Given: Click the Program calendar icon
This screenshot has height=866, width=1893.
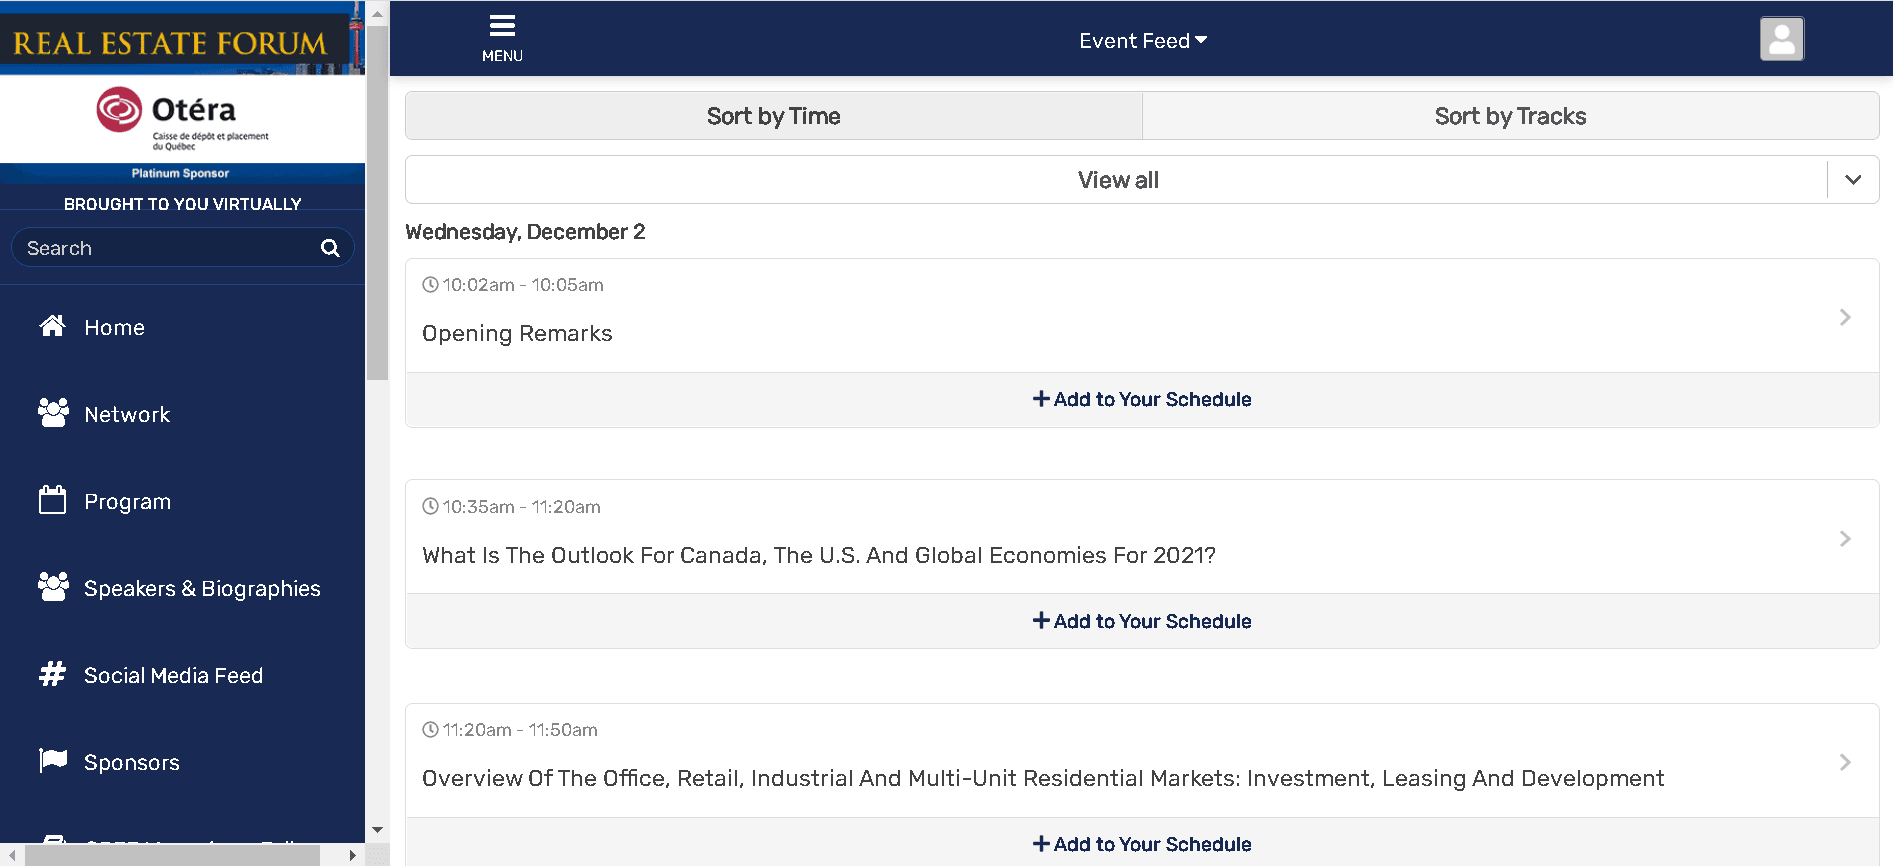Looking at the screenshot, I should pos(53,500).
